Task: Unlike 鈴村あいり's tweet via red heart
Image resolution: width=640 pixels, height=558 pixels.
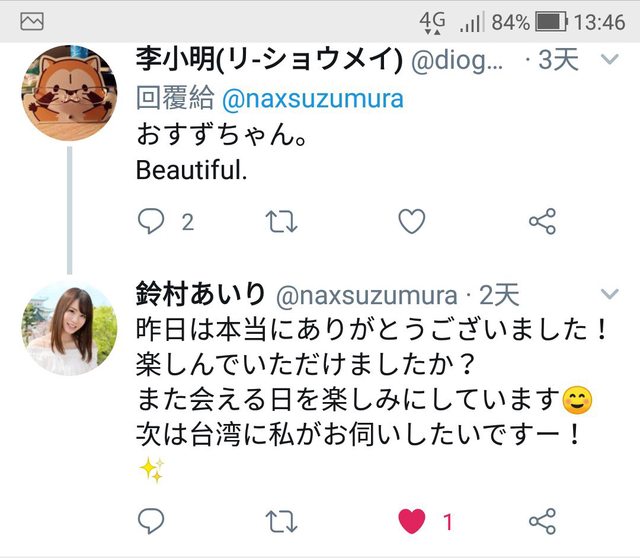Action: [412, 521]
